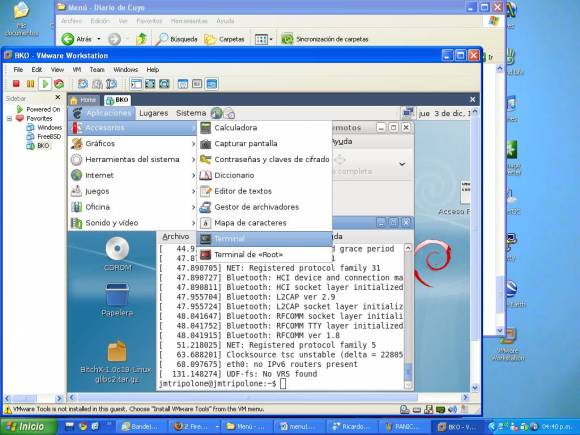Open the GNOME Aplicaciones menu
580x435 pixels.
102,113
